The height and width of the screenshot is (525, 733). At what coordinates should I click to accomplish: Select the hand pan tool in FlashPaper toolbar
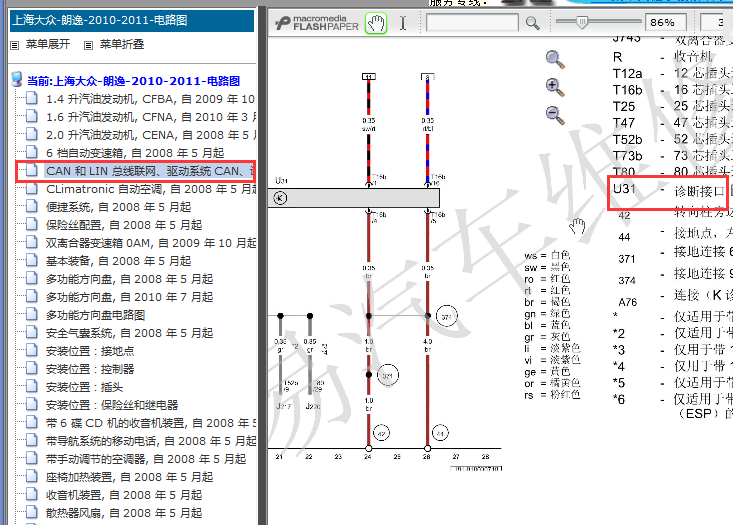(376, 23)
